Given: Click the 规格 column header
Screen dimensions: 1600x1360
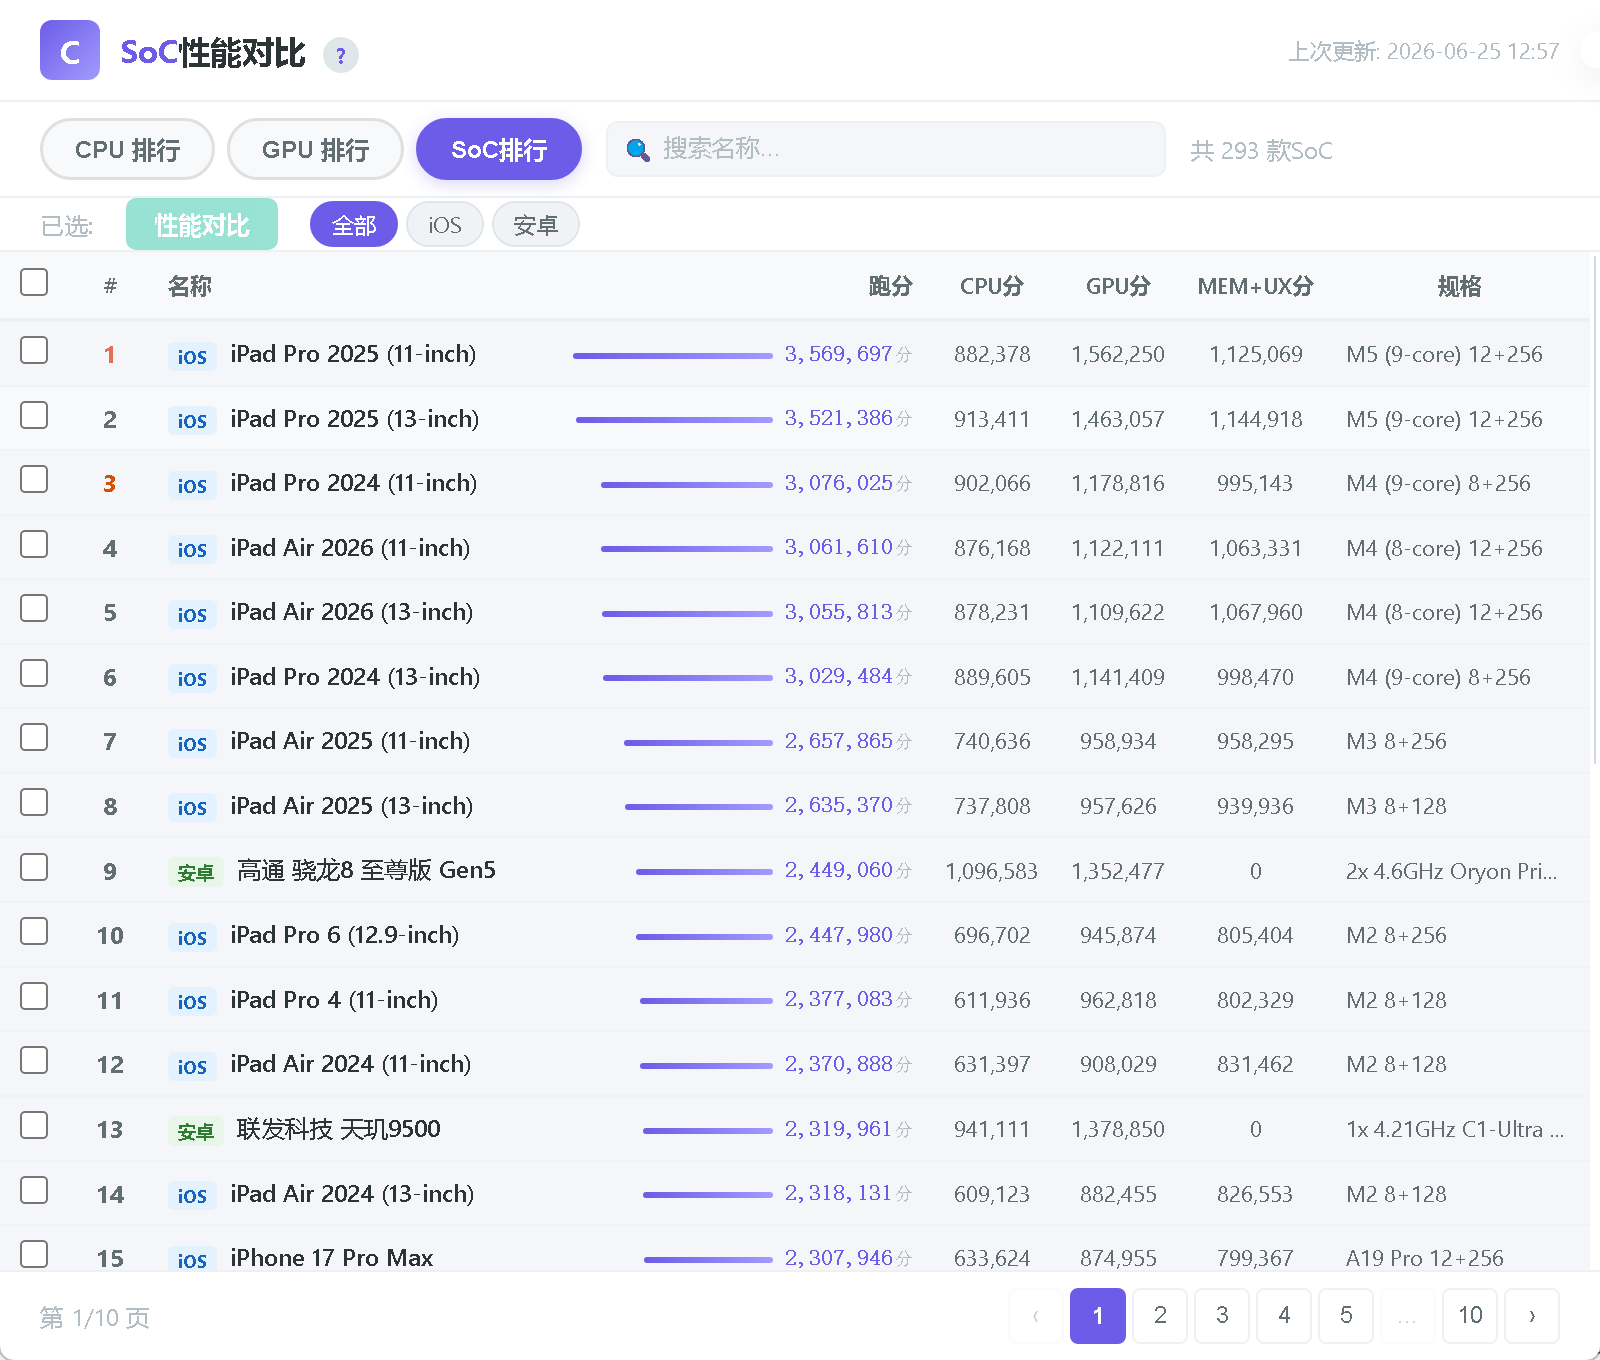Looking at the screenshot, I should [1459, 286].
